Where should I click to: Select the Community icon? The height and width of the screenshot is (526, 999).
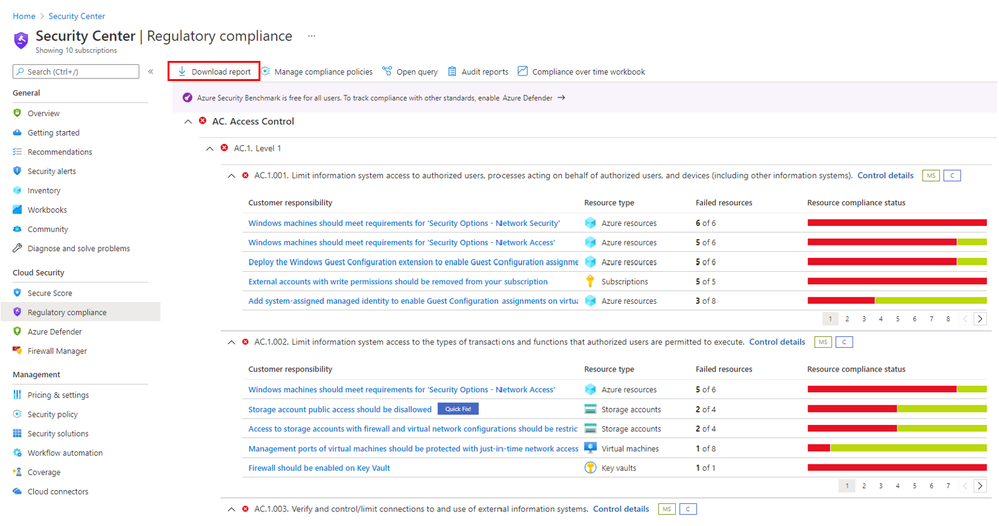17,229
